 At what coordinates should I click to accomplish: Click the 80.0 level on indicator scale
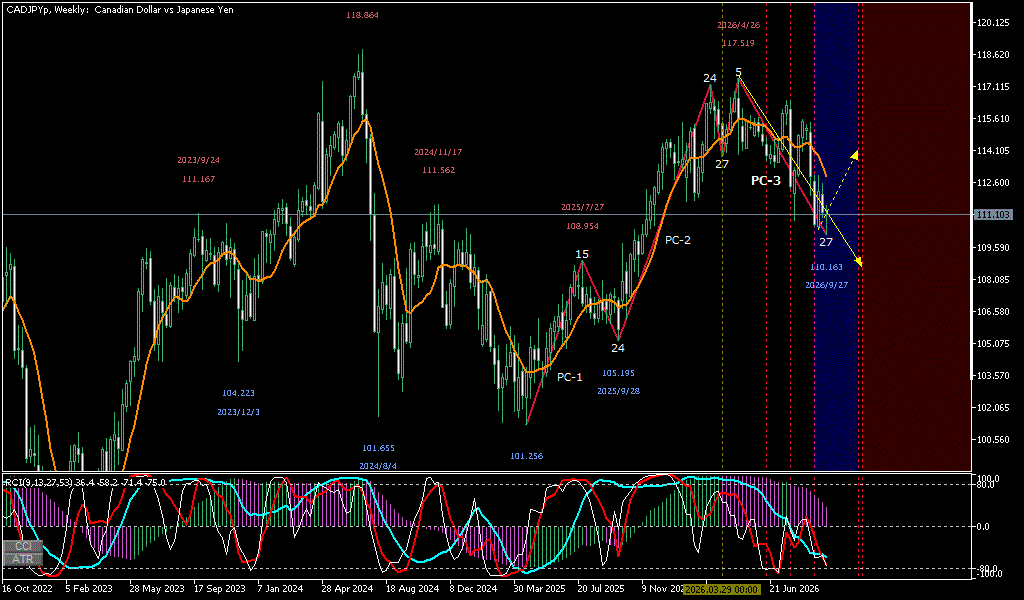(986, 484)
